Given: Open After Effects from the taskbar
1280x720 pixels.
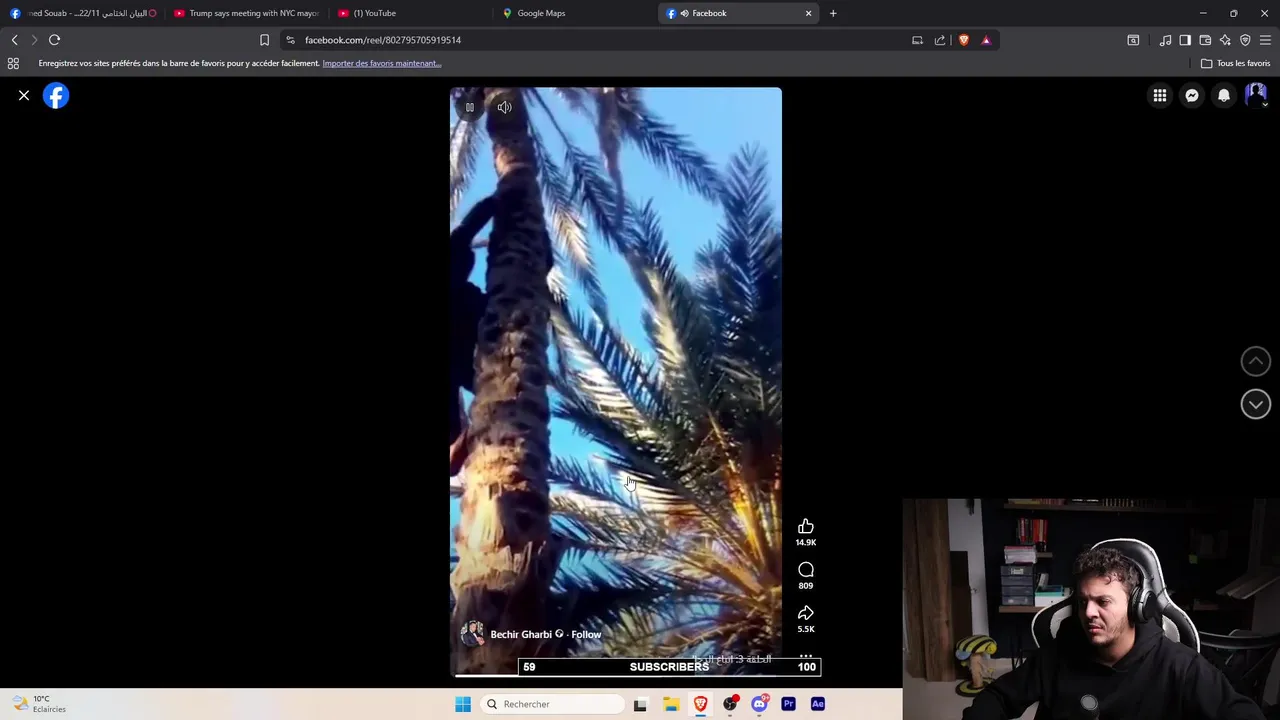Looking at the screenshot, I should pos(817,704).
